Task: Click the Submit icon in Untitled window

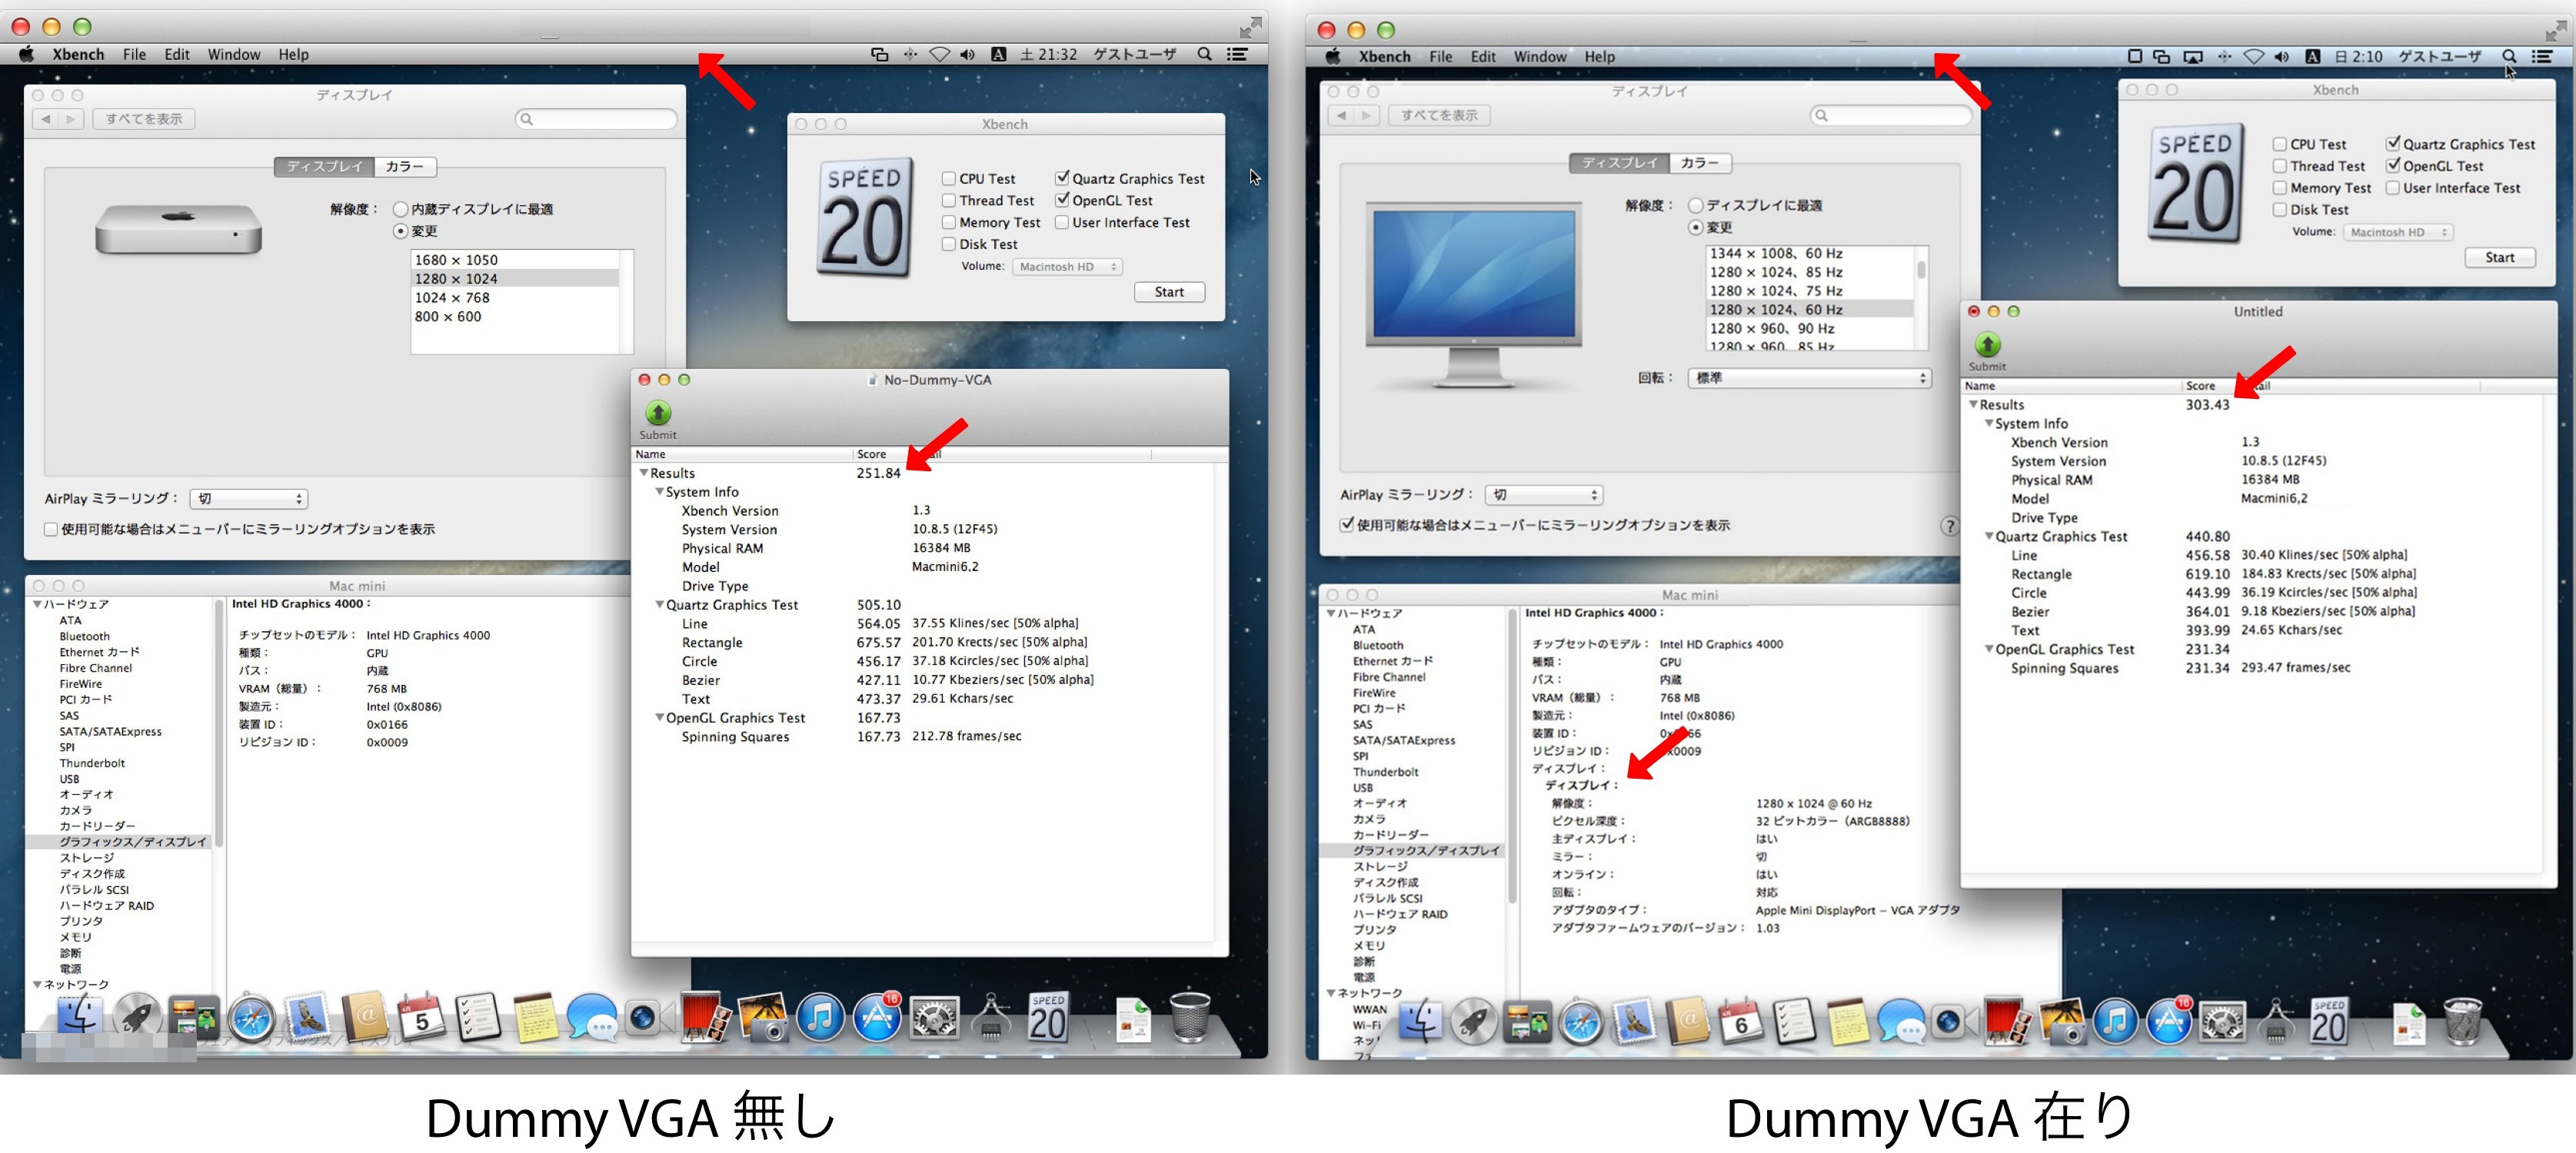Action: (x=1986, y=345)
